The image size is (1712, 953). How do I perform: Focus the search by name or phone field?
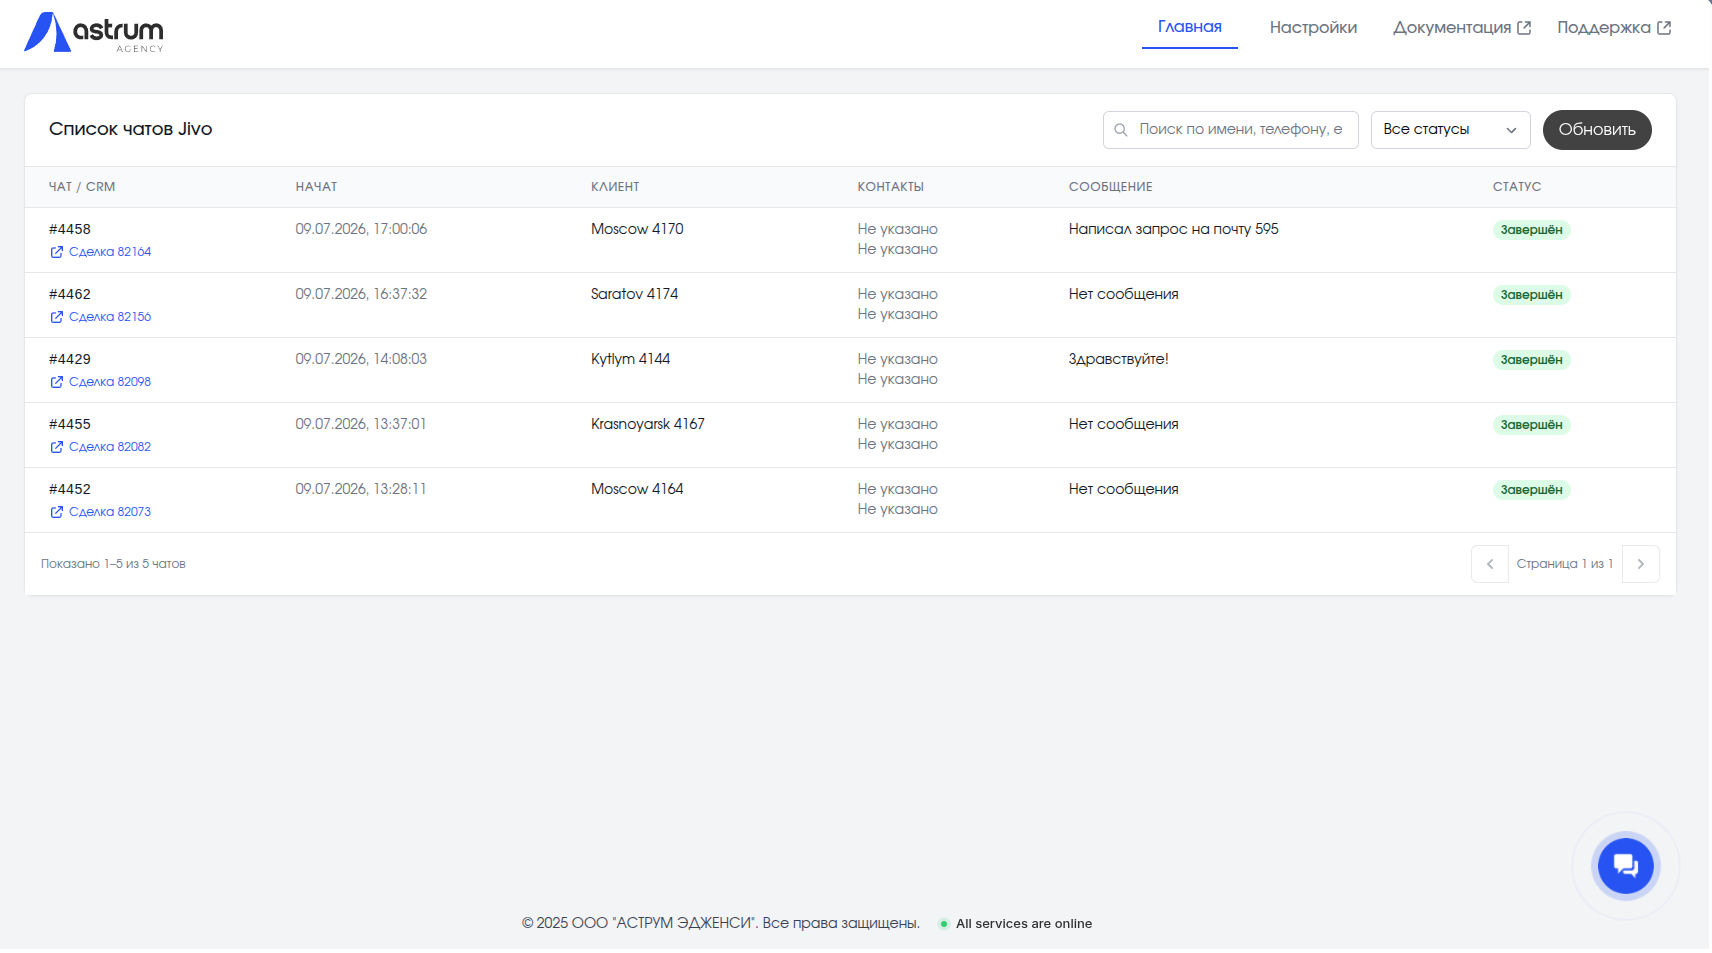click(1230, 130)
